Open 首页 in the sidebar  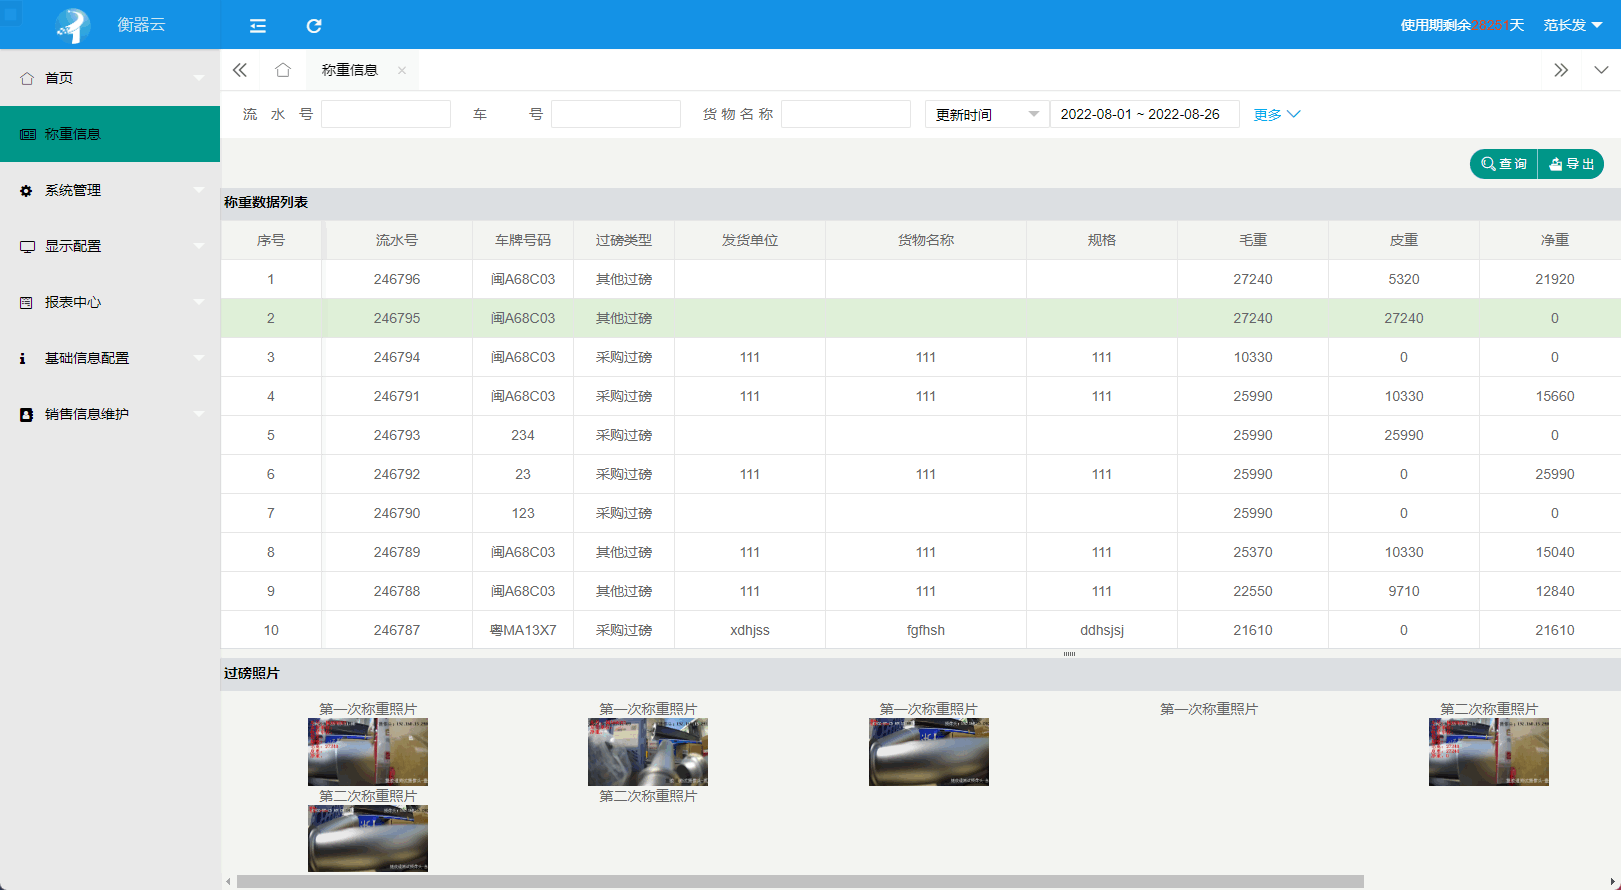click(x=110, y=78)
